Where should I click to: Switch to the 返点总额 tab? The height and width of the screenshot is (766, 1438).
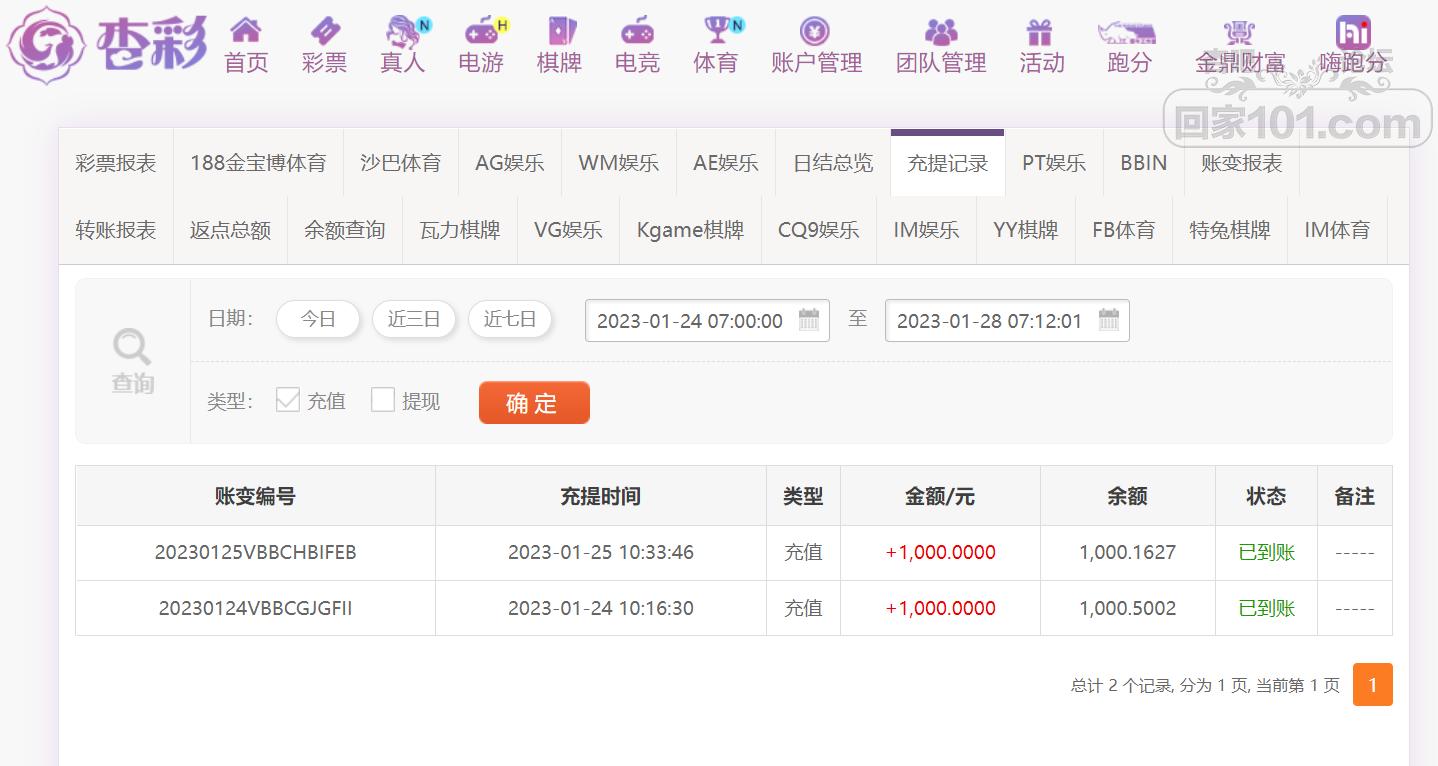pos(230,230)
